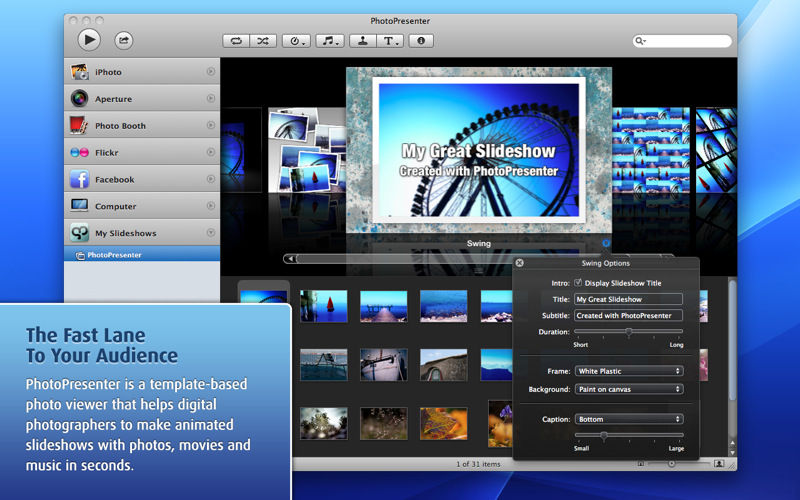Image resolution: width=800 pixels, height=500 pixels.
Task: Choose the film strip template at far right
Action: point(716,149)
